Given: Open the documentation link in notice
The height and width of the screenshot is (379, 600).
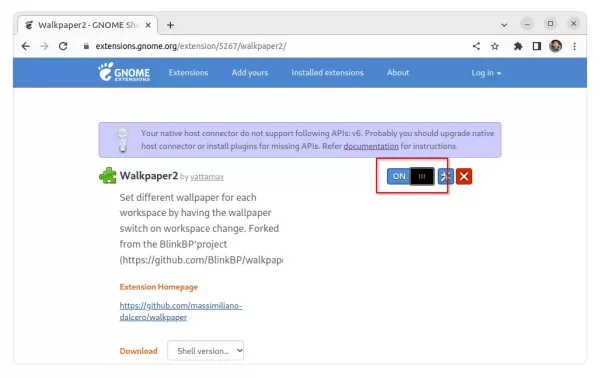Looking at the screenshot, I should 371,146.
